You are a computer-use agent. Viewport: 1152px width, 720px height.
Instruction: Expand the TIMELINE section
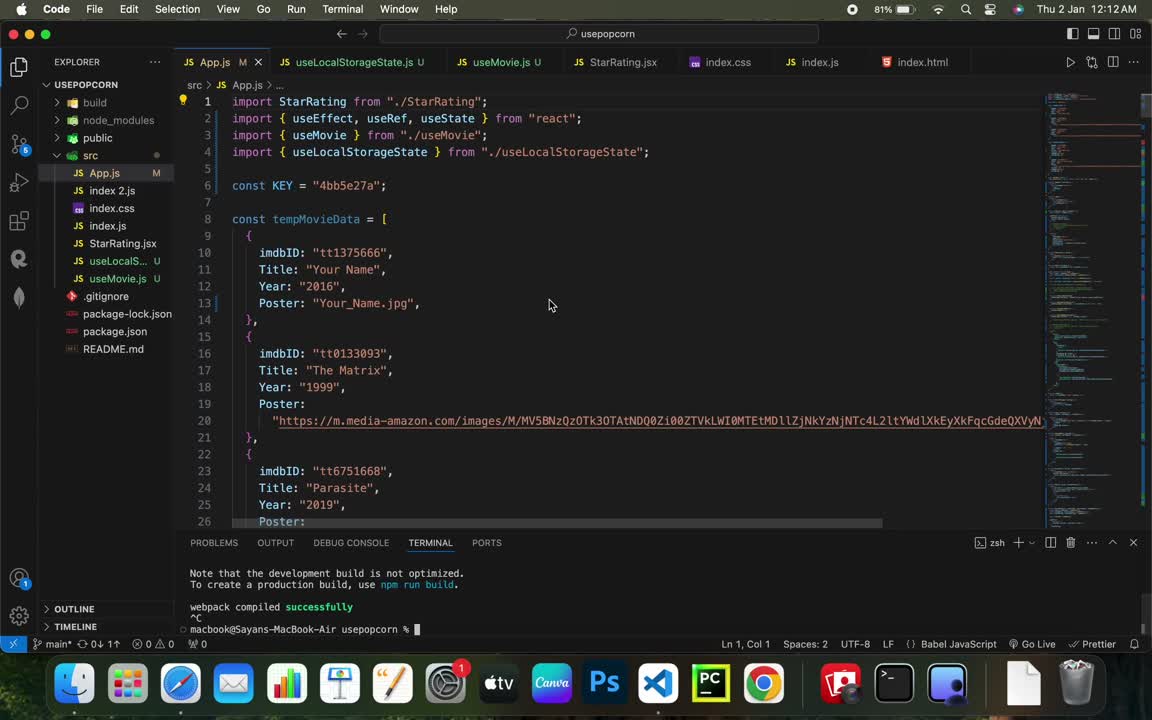pyautogui.click(x=106, y=627)
